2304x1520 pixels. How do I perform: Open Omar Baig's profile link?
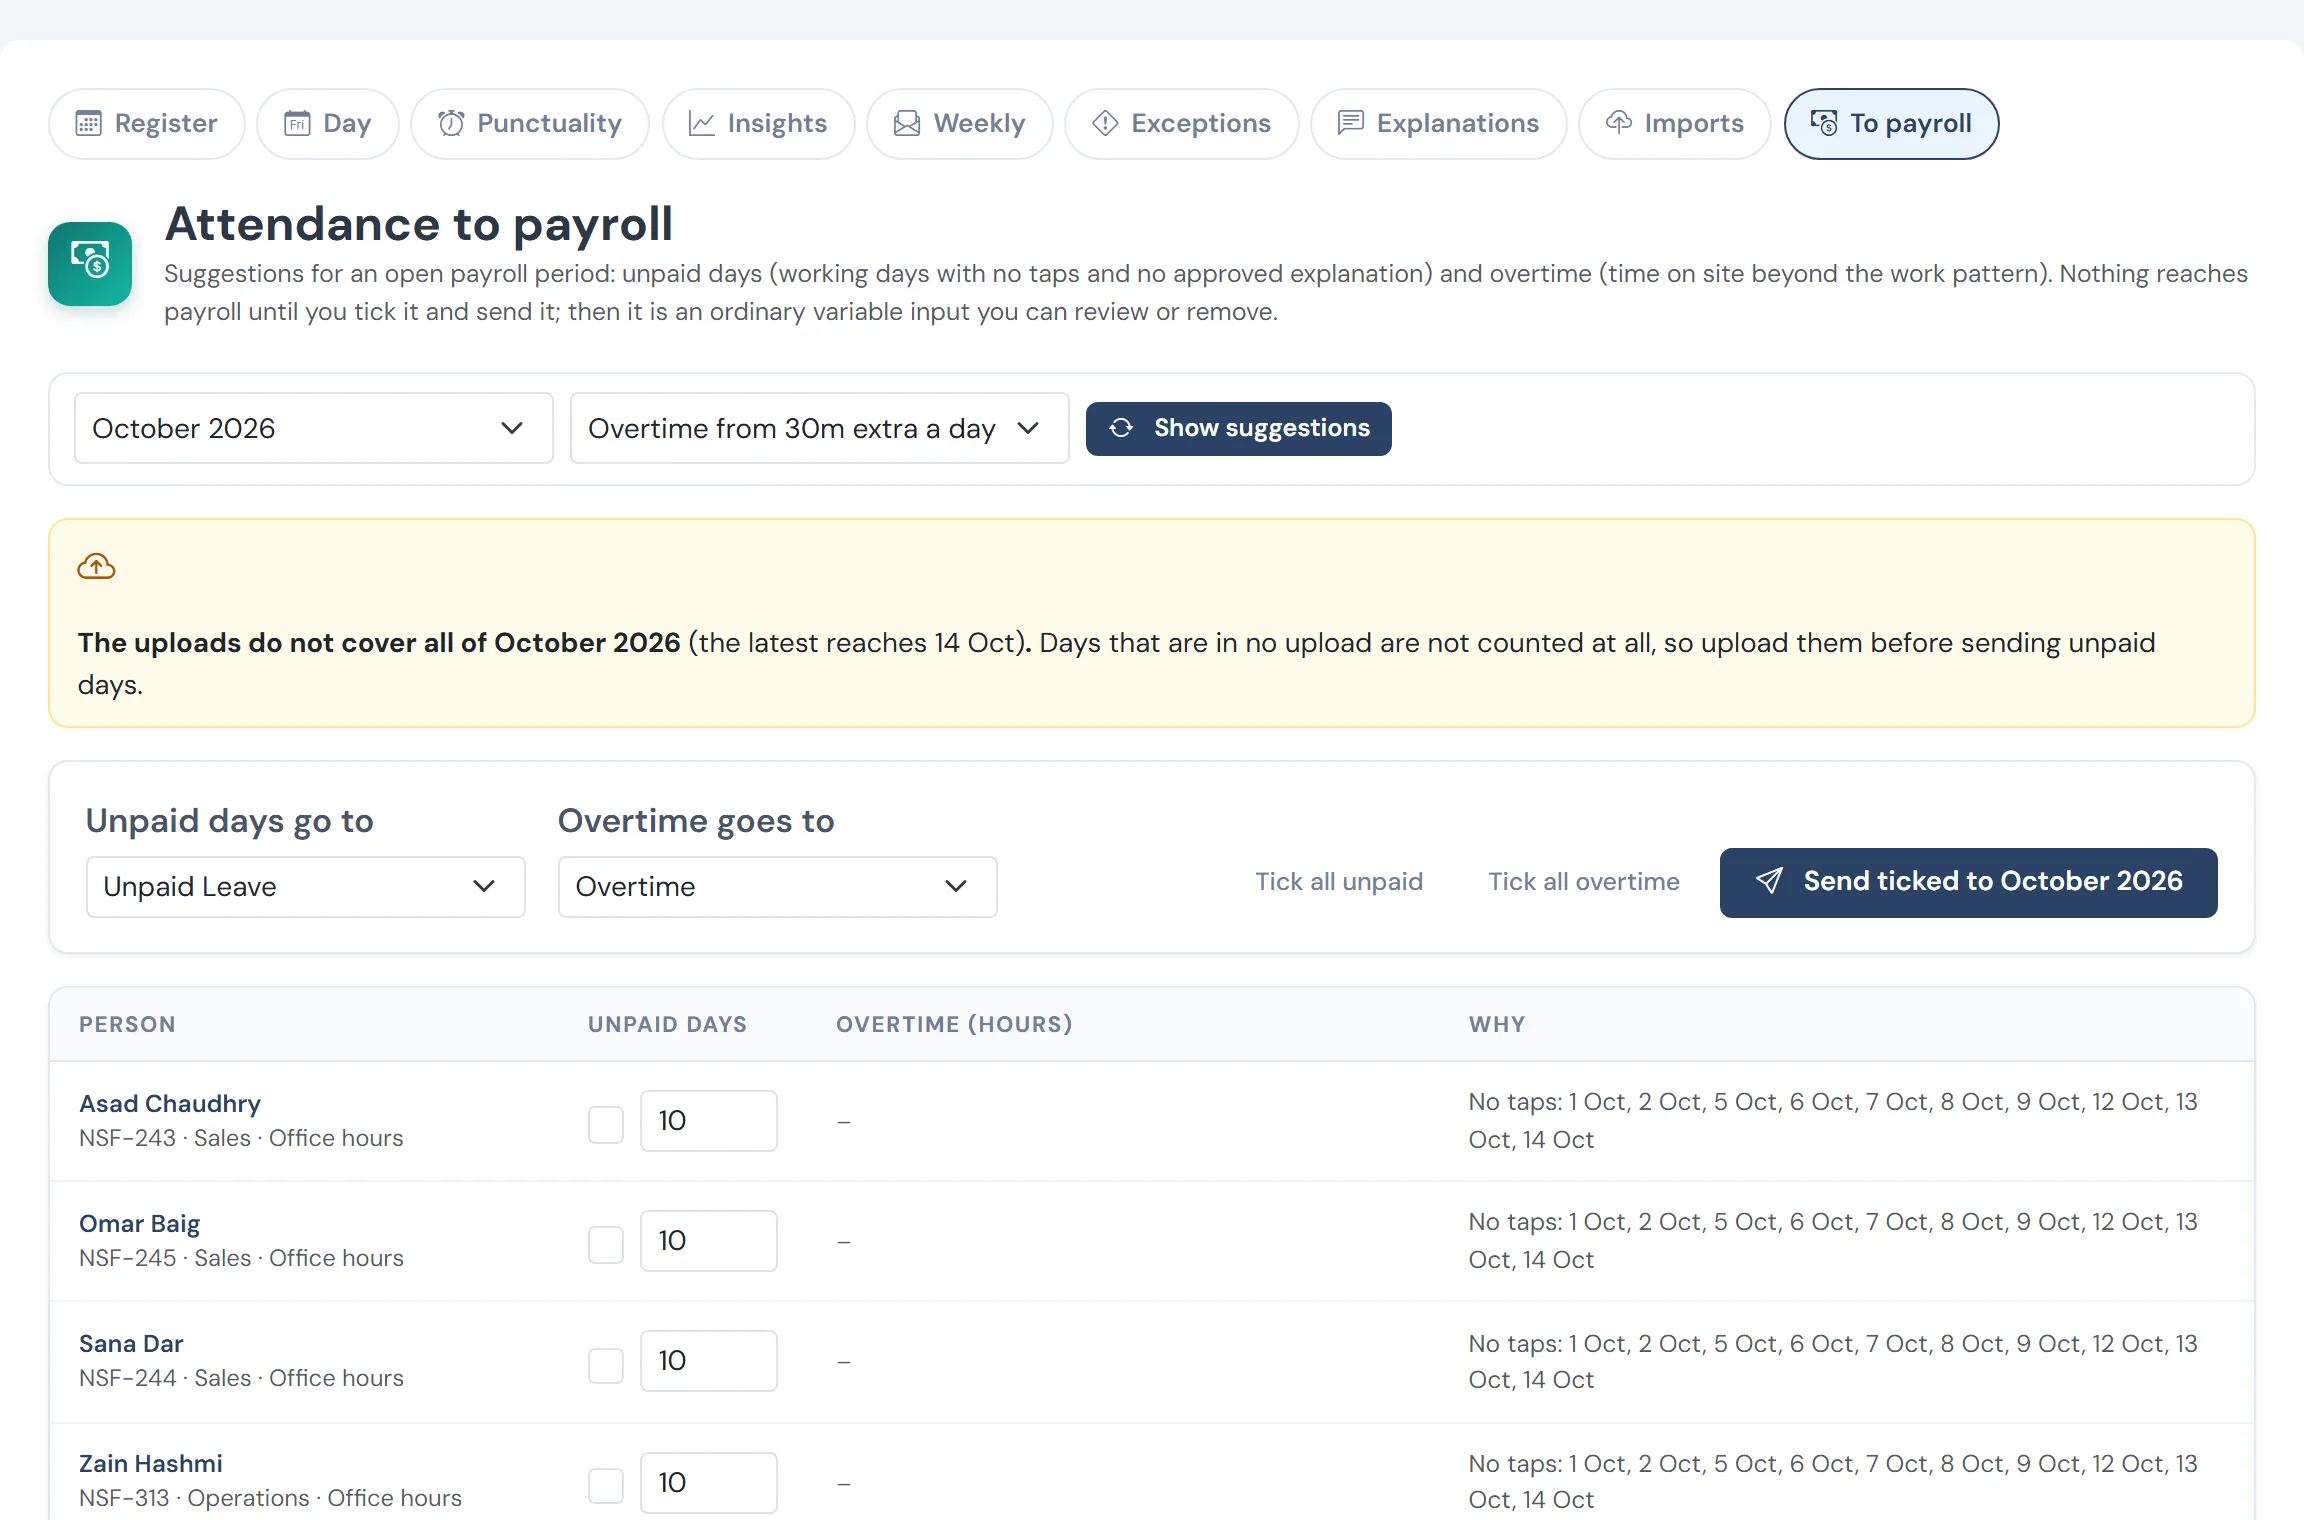(139, 1223)
